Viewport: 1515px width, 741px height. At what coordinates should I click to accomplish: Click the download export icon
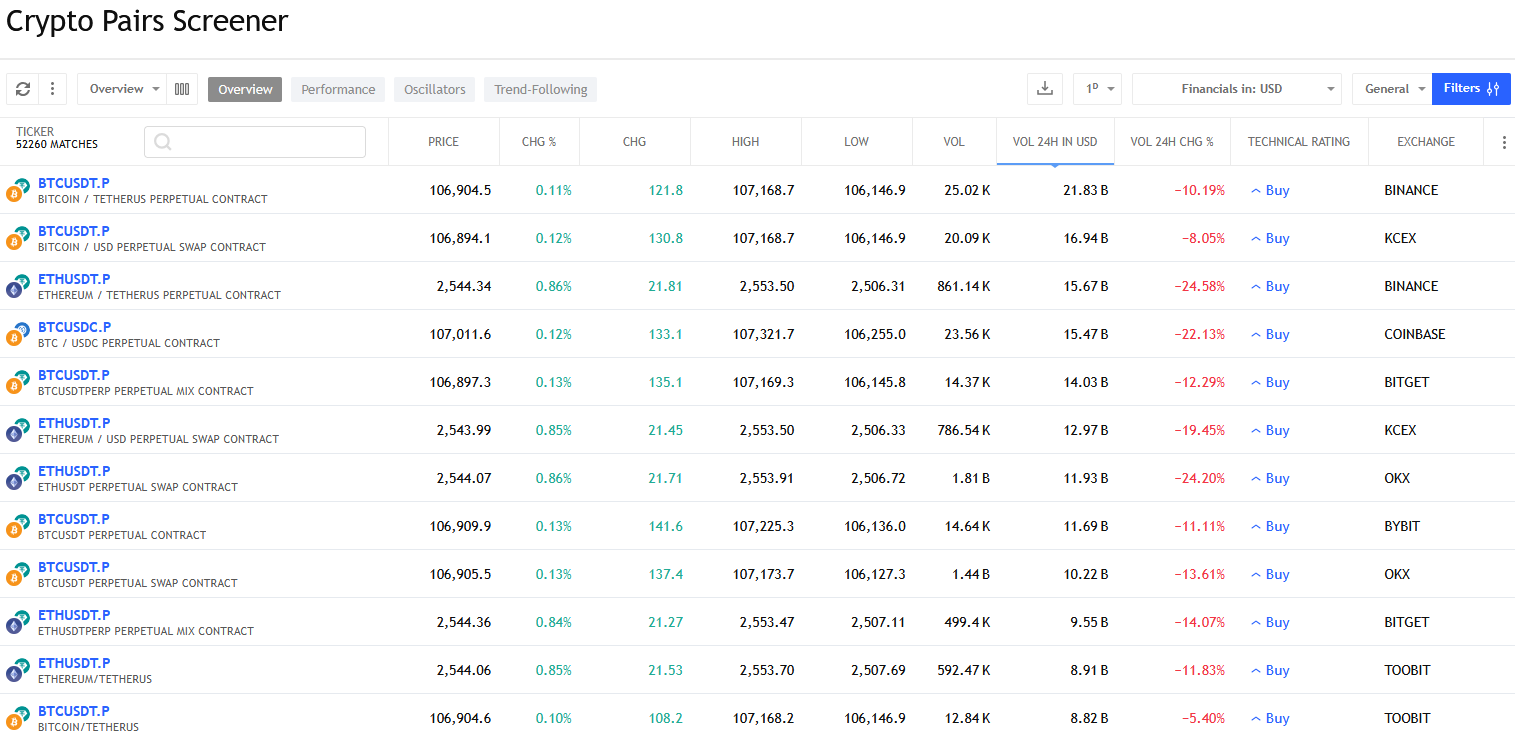pyautogui.click(x=1045, y=89)
